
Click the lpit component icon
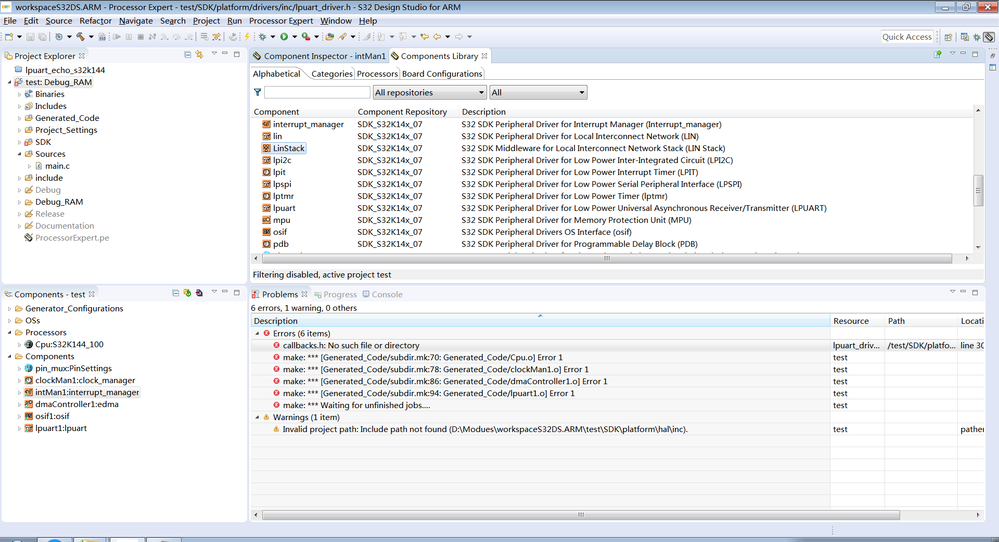tap(266, 172)
